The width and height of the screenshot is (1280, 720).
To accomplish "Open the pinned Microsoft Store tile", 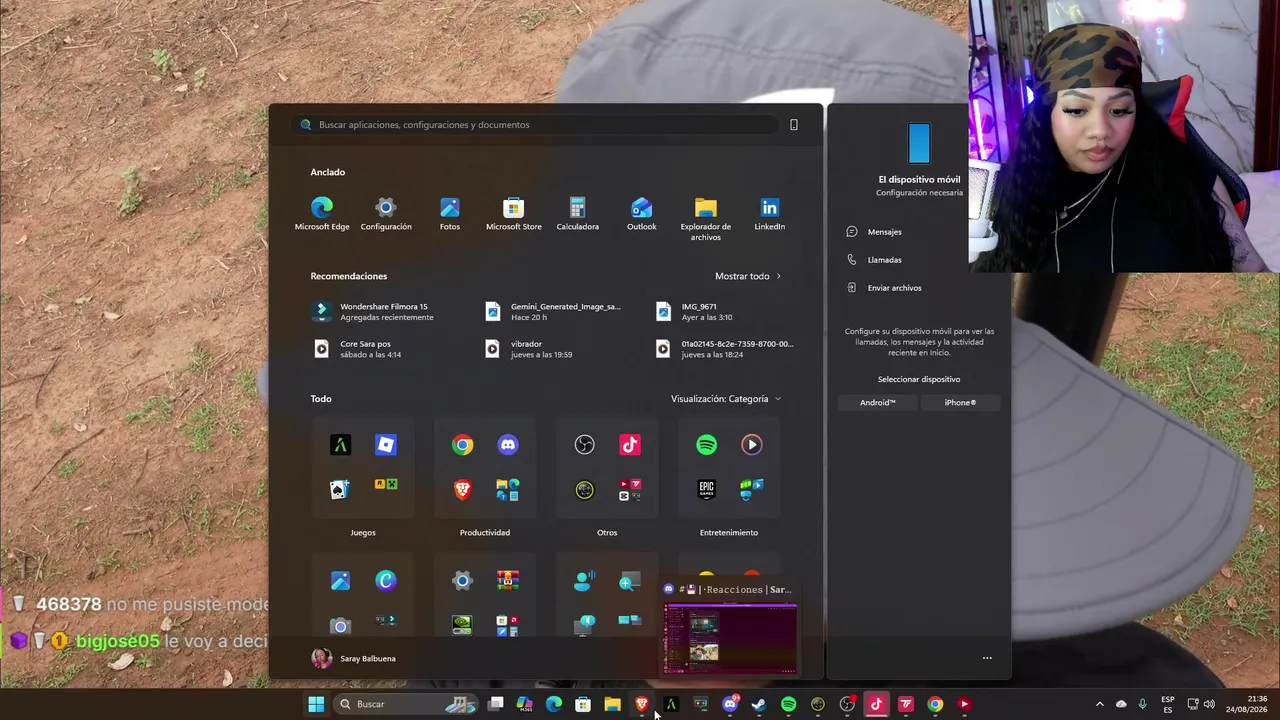I will coord(514,214).
